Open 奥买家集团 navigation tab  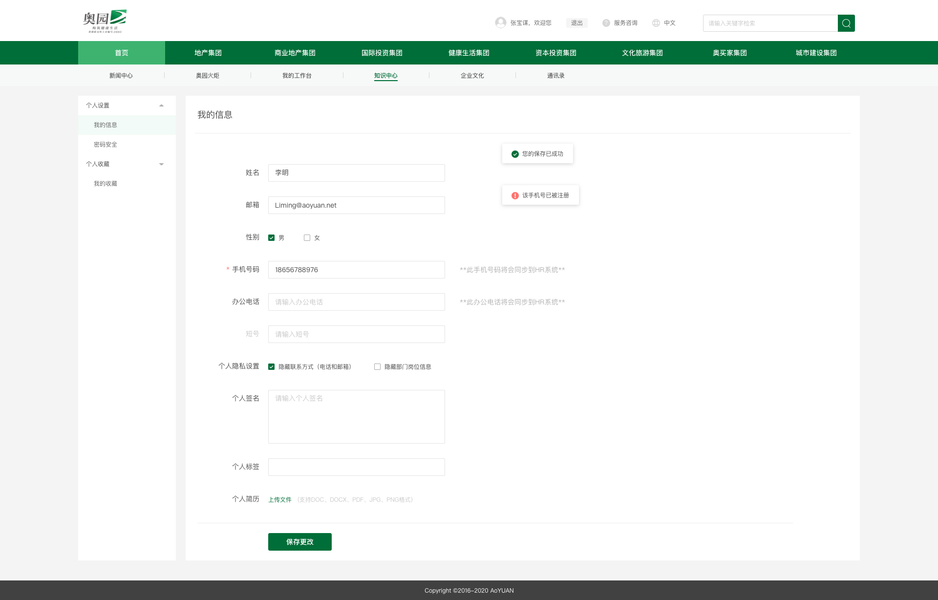[730, 53]
